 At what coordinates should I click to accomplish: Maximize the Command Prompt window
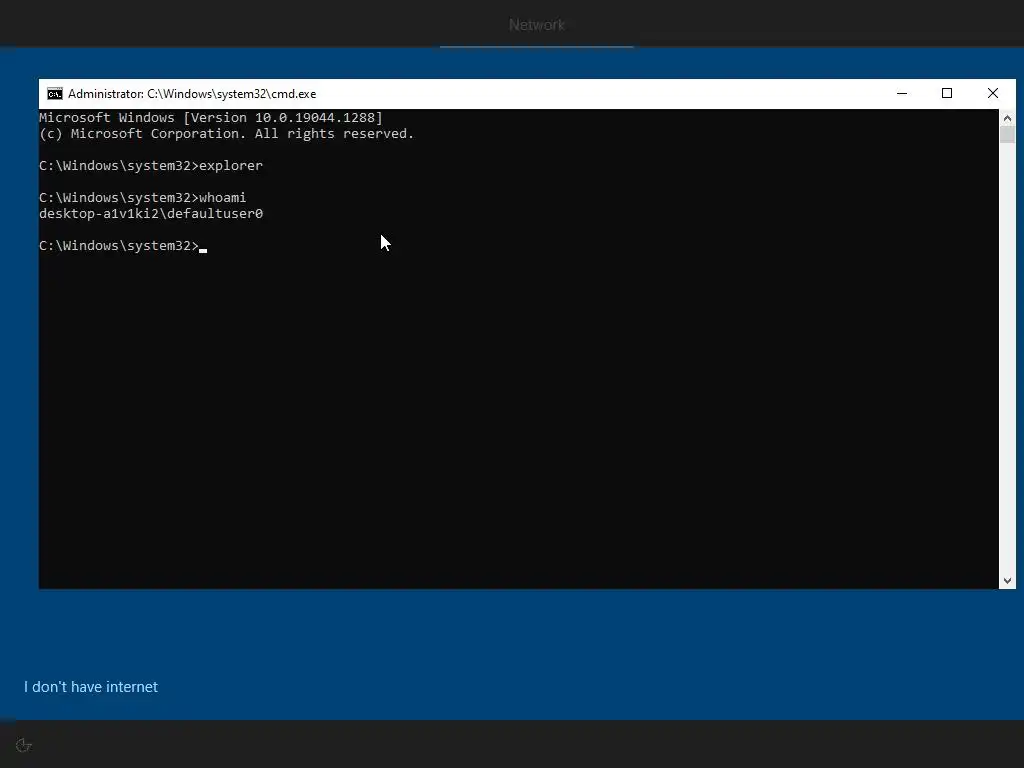[947, 93]
